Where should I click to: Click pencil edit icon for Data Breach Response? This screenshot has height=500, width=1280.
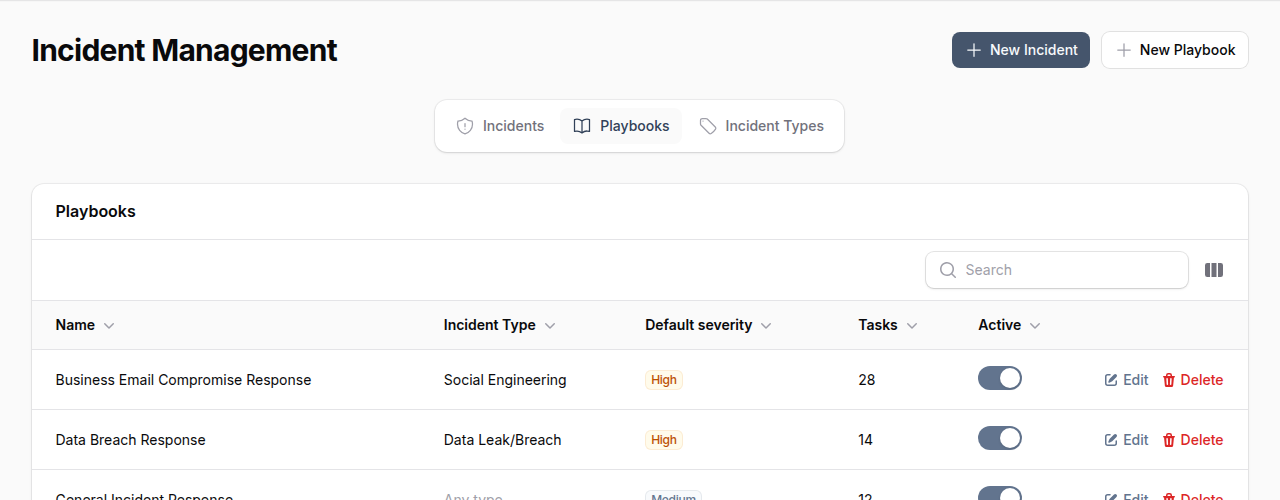[1111, 440]
